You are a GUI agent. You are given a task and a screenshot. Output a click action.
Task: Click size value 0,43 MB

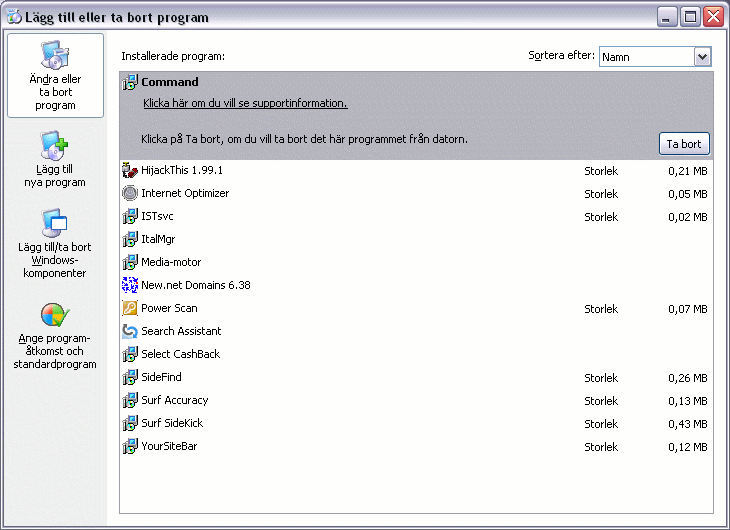click(688, 424)
